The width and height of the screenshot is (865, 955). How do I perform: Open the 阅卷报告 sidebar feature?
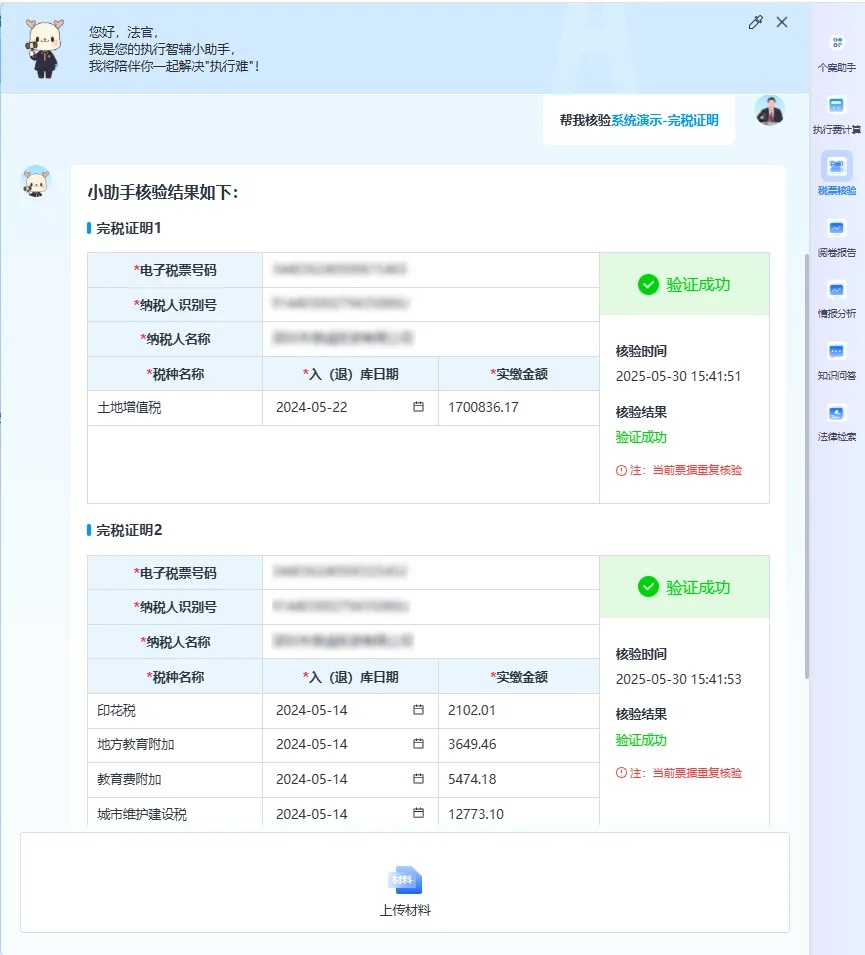tap(838, 240)
